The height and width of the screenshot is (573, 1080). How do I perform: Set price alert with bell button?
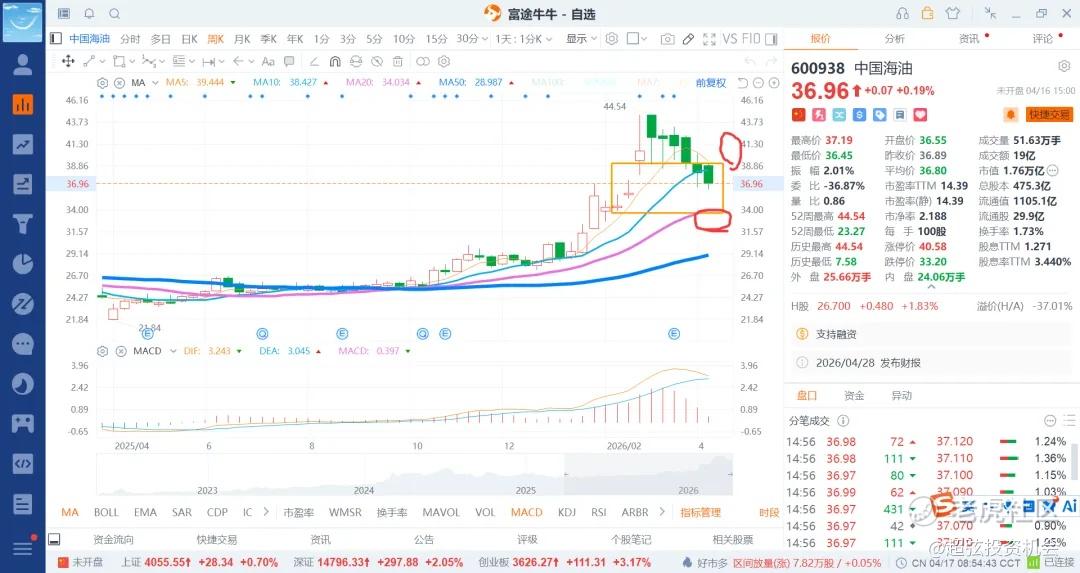click(1011, 114)
